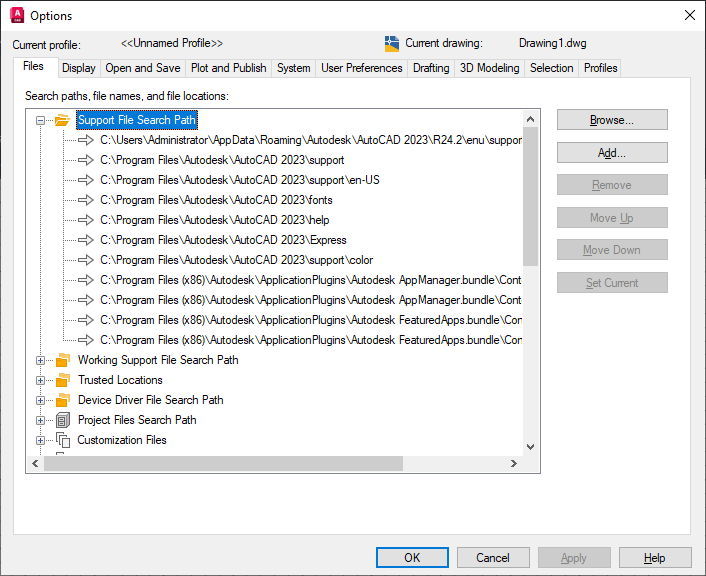Select the AutoCAD 2023\fonts path
706x576 pixels.
point(216,200)
